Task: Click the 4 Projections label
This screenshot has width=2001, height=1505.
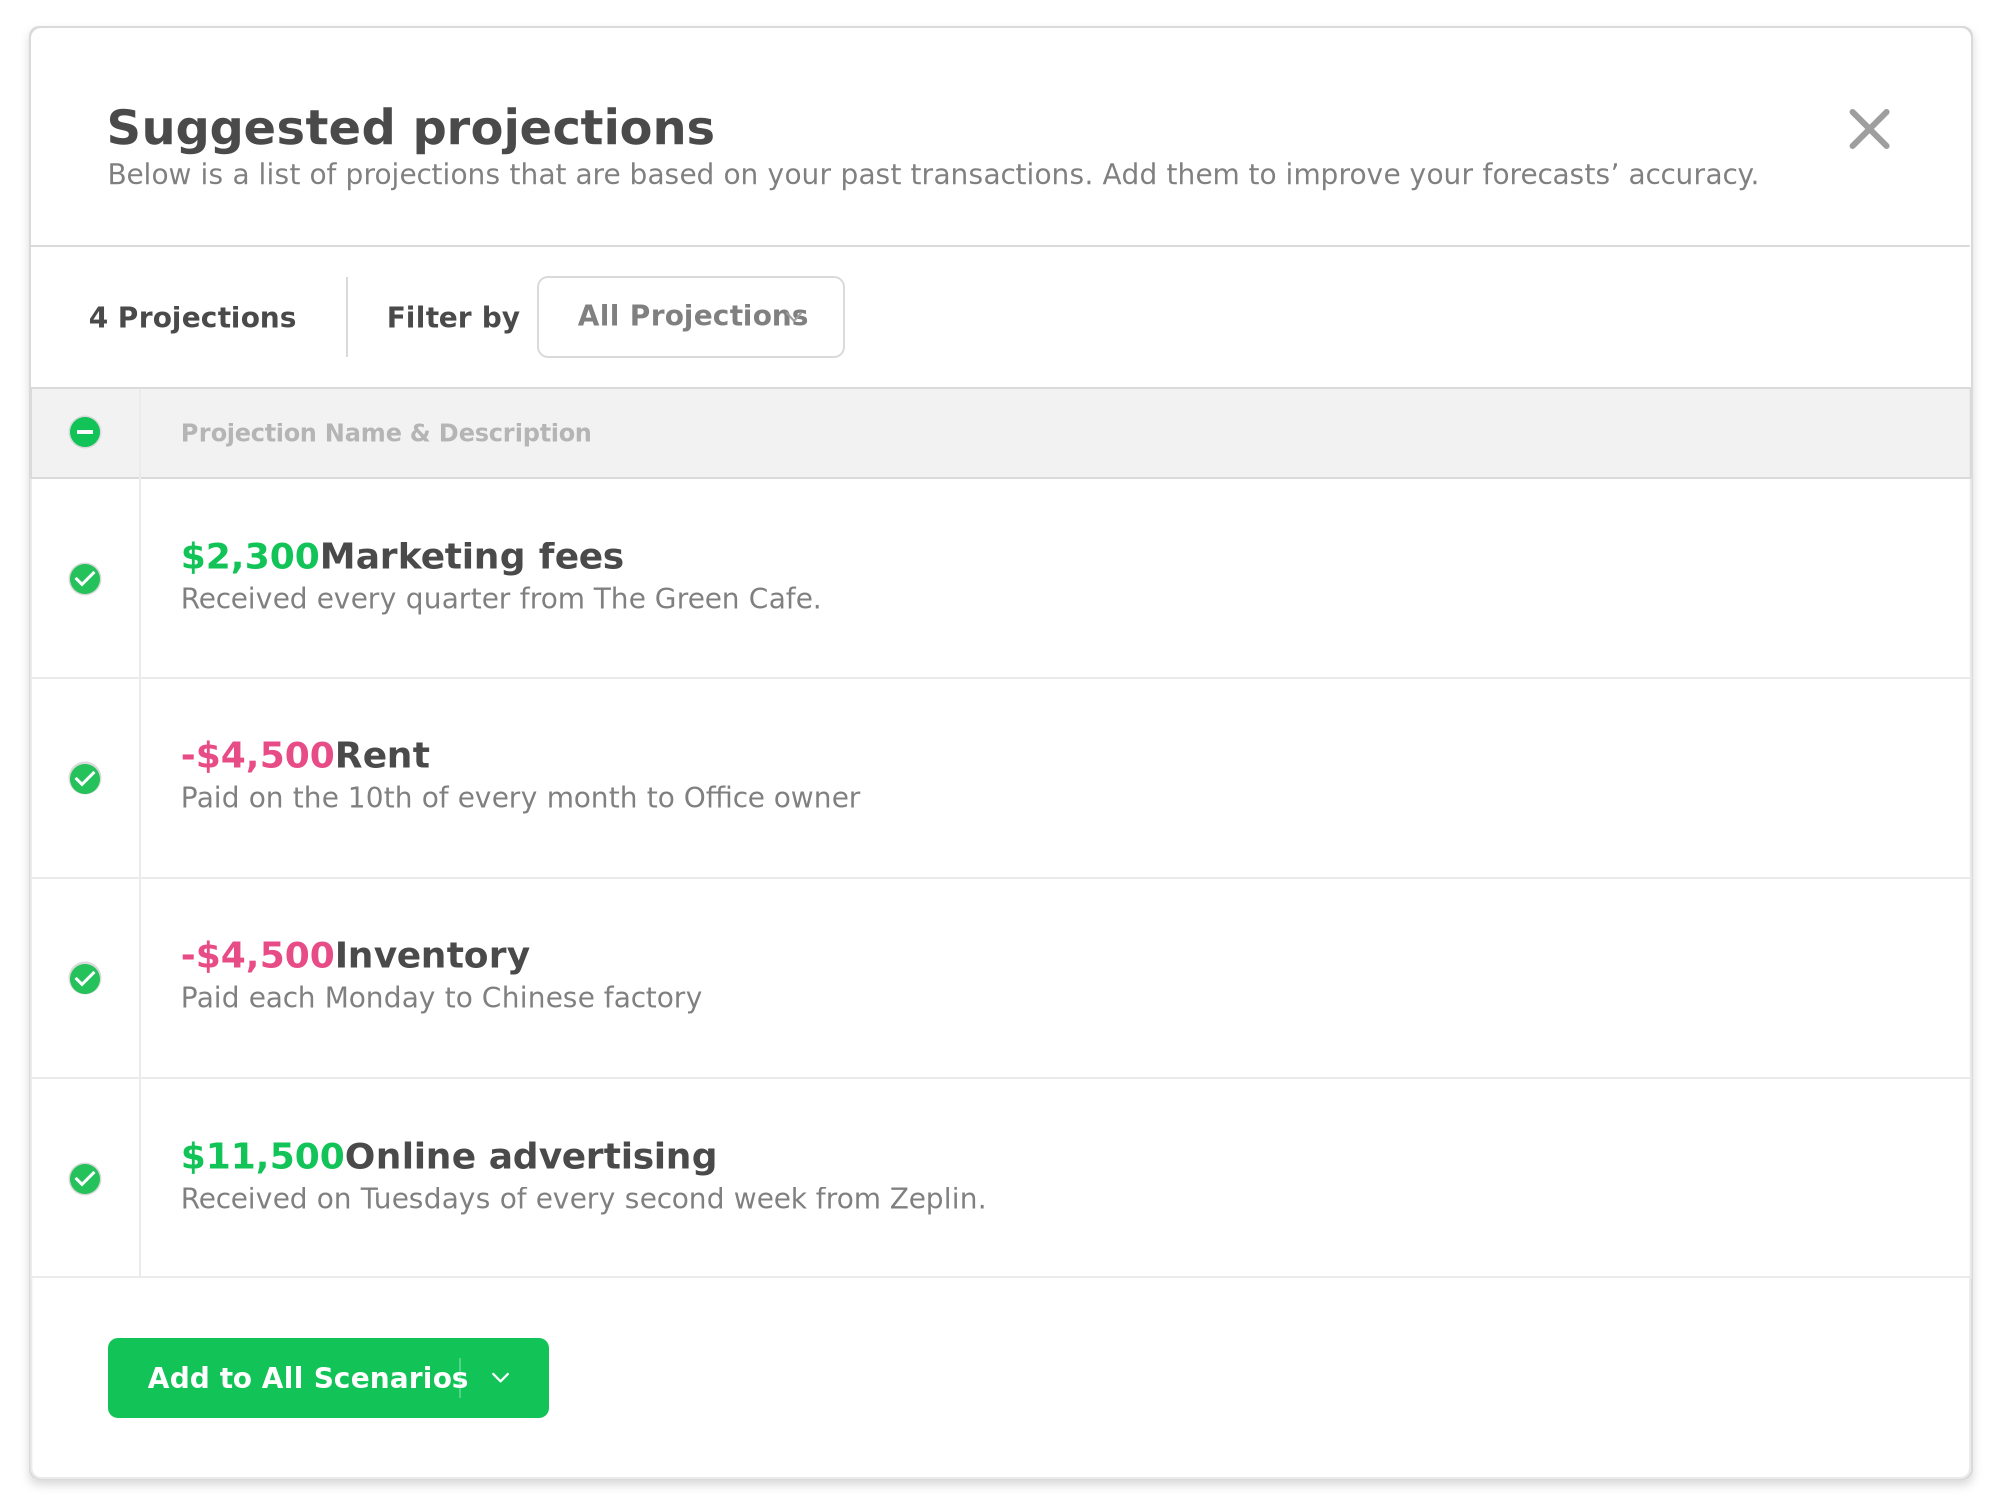Action: coord(192,316)
